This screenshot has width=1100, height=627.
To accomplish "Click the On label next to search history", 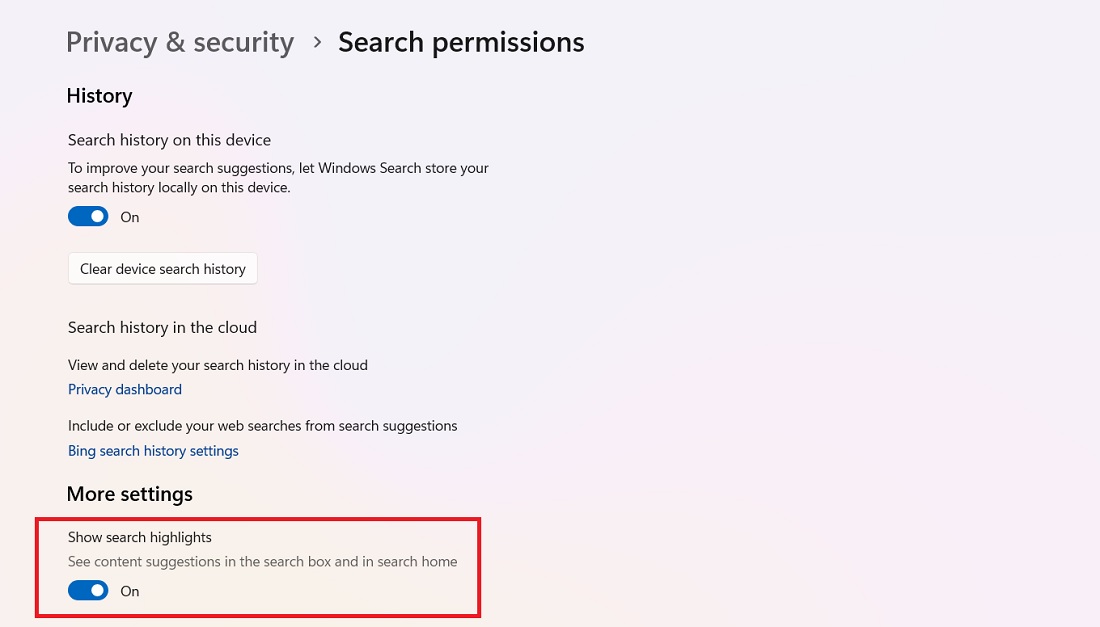I will coord(129,216).
